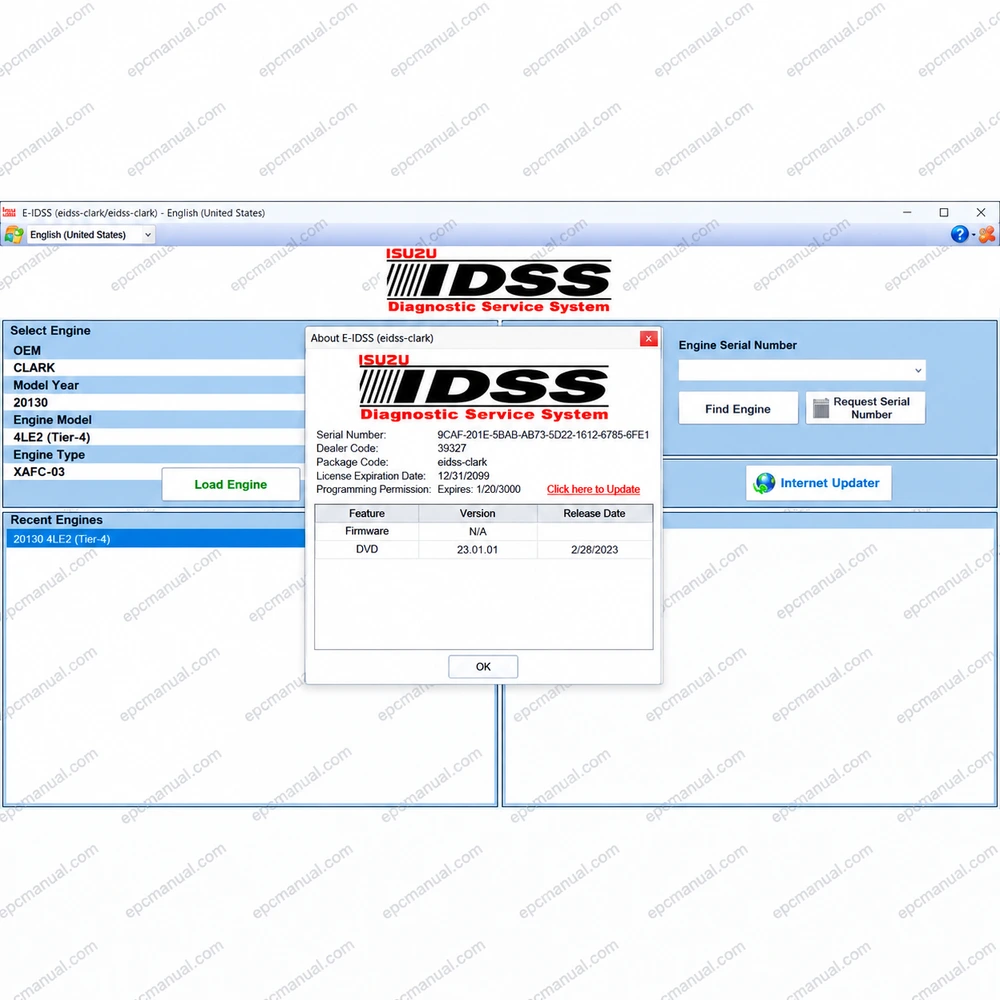Click the license expiration date 12/31/2099
Screen dimensions: 1000x1000
pyautogui.click(x=464, y=476)
